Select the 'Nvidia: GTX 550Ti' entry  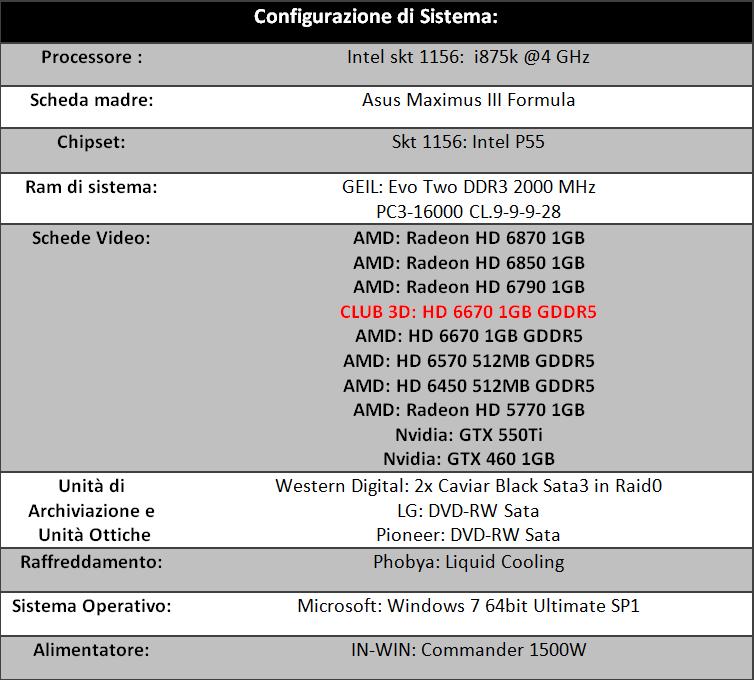[468, 435]
